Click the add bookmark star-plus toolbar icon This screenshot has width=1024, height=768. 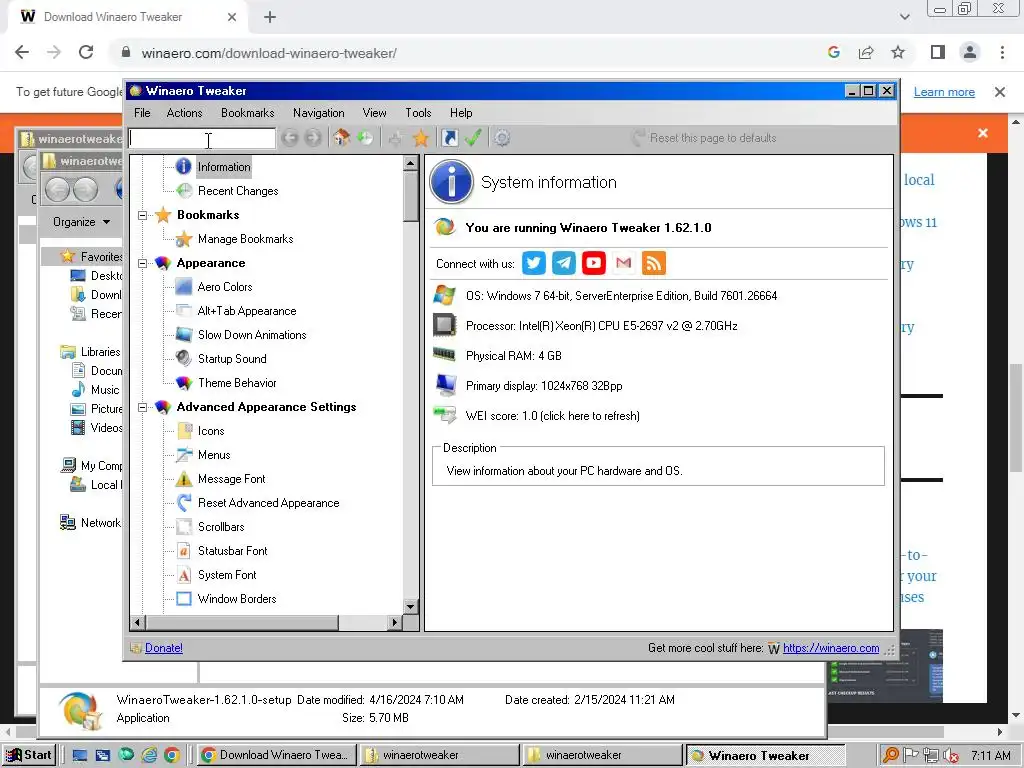(396, 138)
